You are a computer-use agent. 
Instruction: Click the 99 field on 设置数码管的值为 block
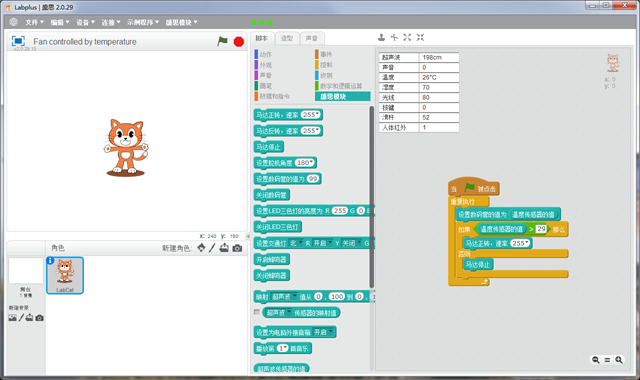click(313, 178)
